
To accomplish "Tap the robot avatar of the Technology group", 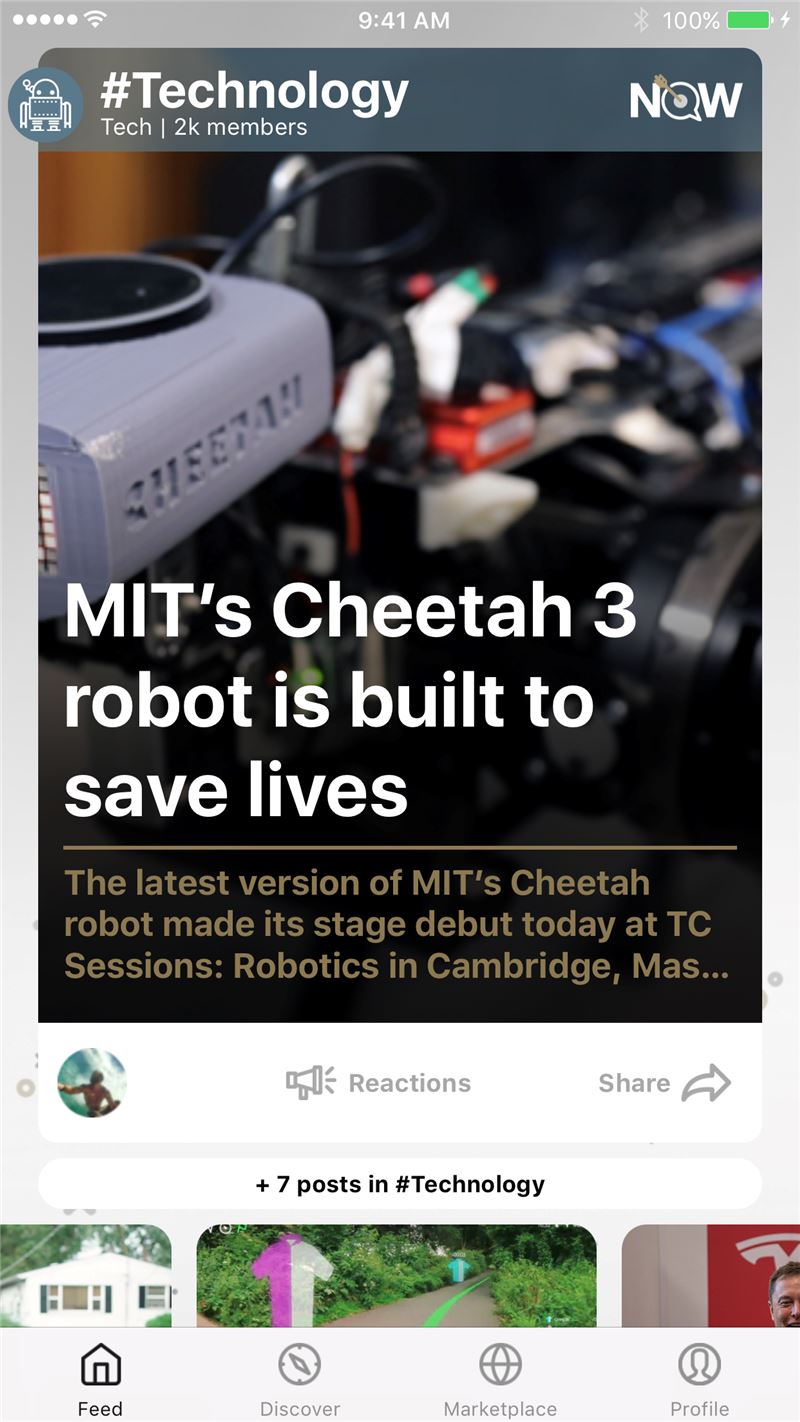I will click(x=45, y=105).
